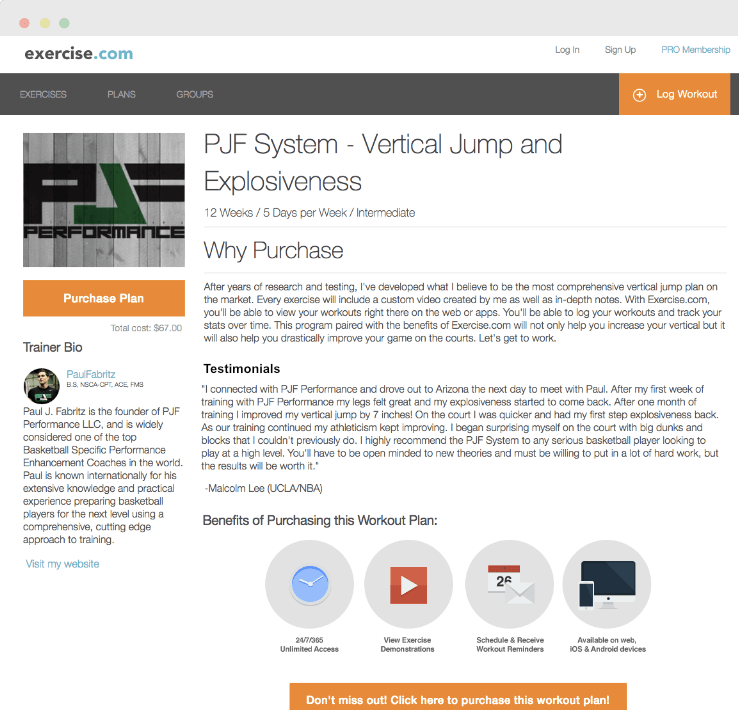Click the Trainer Bio heading
The height and width of the screenshot is (710, 739).
tap(53, 347)
